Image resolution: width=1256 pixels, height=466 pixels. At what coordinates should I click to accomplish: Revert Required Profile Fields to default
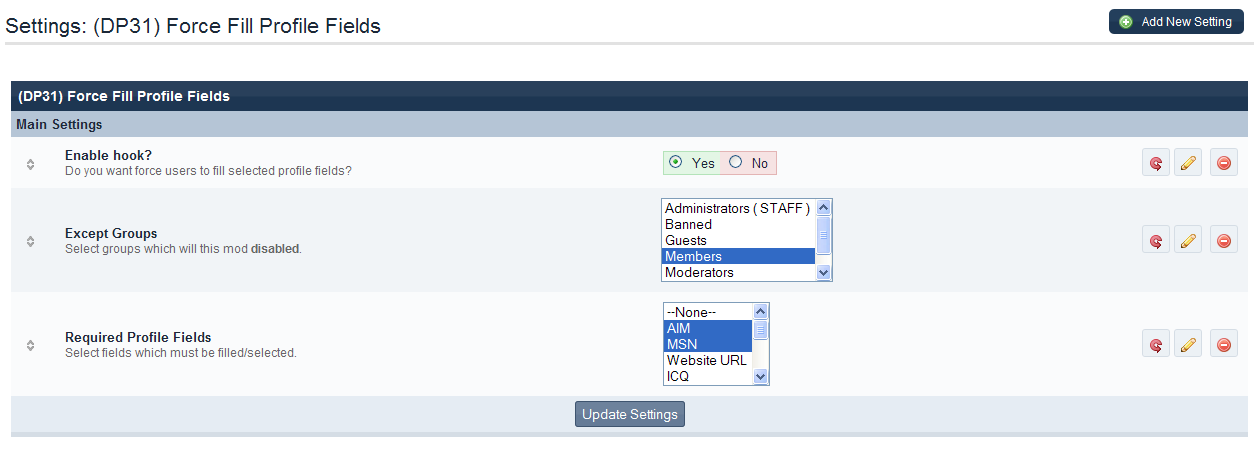tap(1156, 344)
